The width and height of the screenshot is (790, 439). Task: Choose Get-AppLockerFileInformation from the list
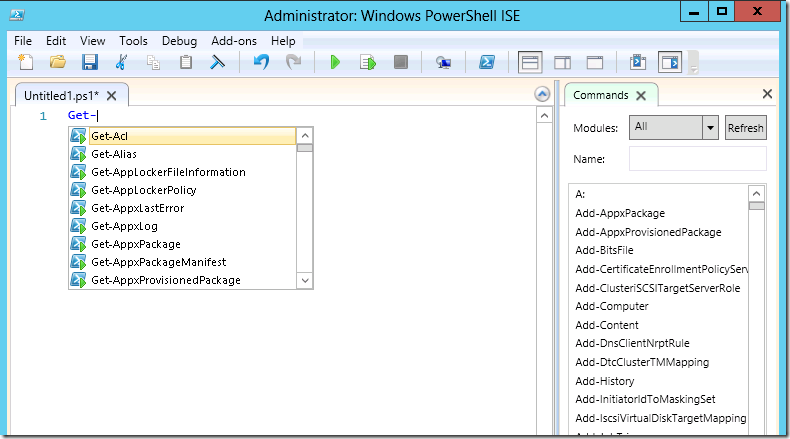click(168, 172)
